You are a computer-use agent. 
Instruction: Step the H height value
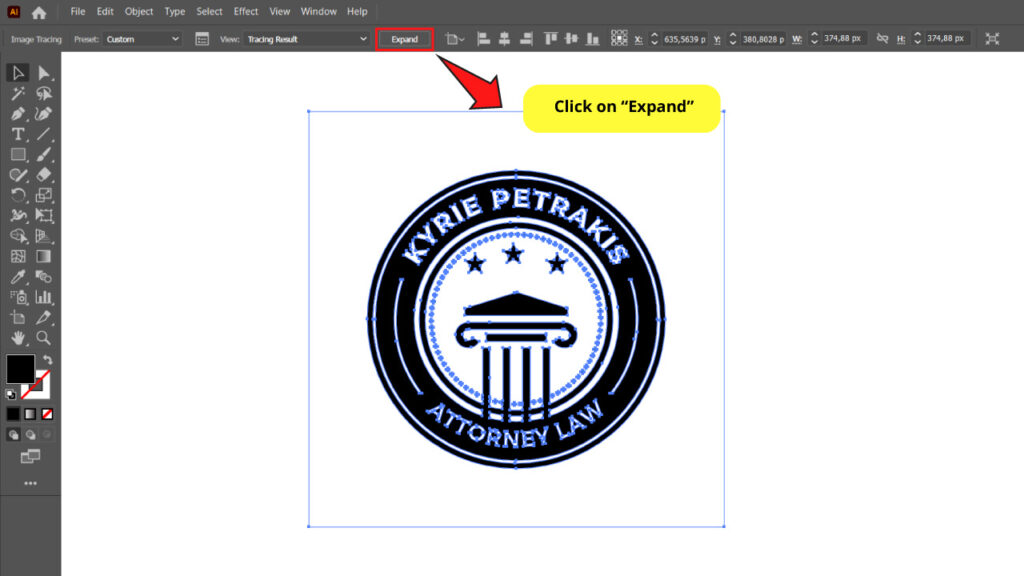click(918, 39)
